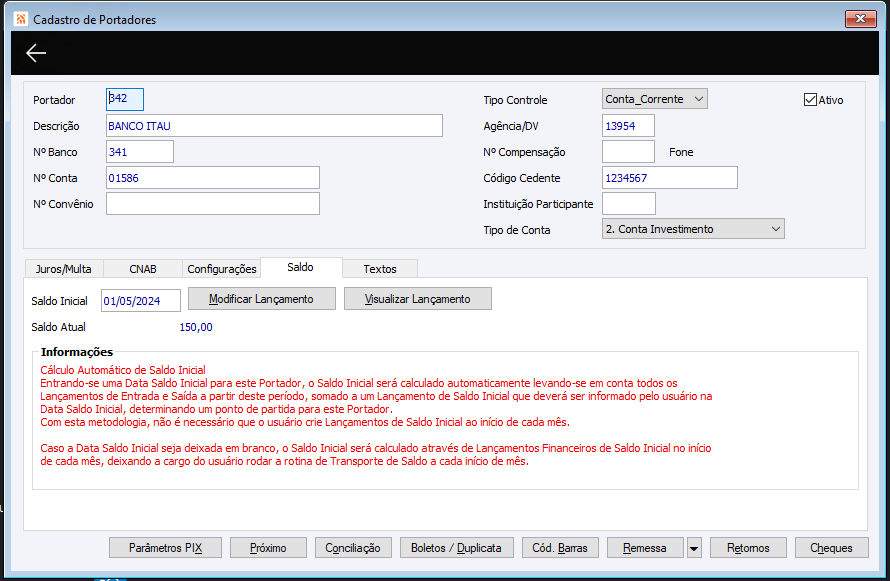
Task: Click the Remessa button
Action: pos(645,548)
